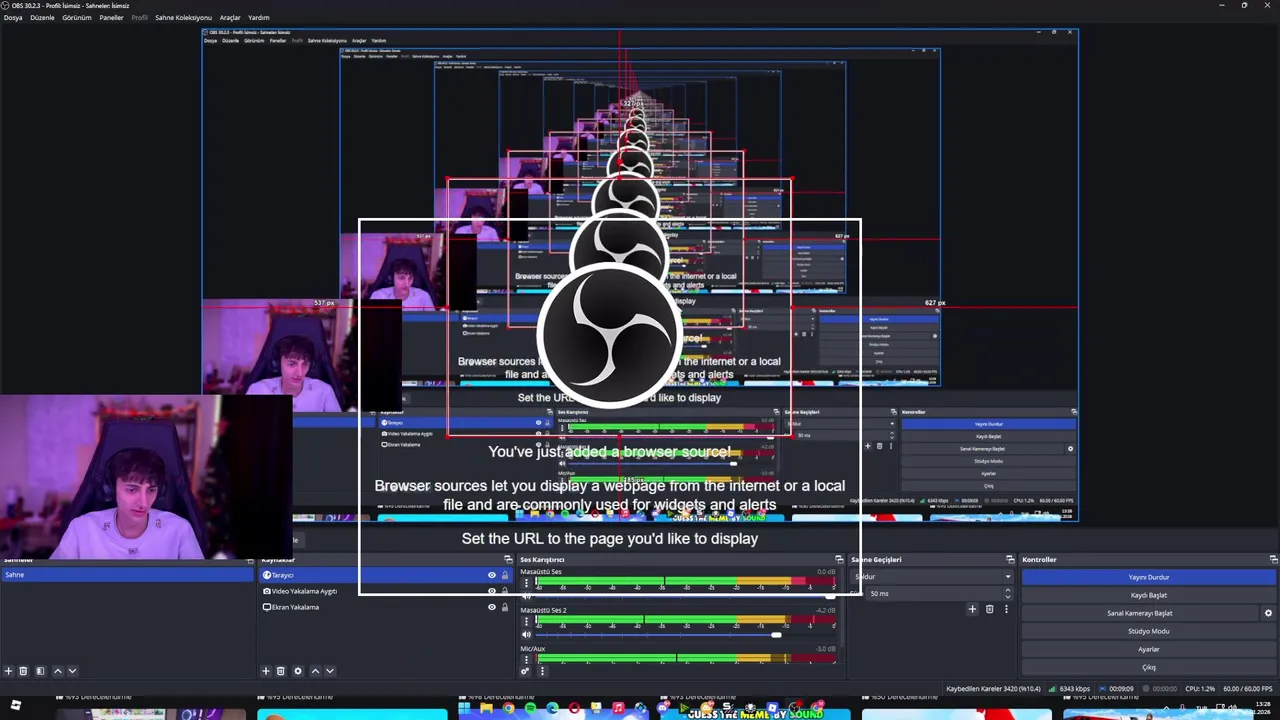Screen dimensions: 1280x720
Task: Move scene up arrow in the Sahneler toolbar
Action: 57,671
